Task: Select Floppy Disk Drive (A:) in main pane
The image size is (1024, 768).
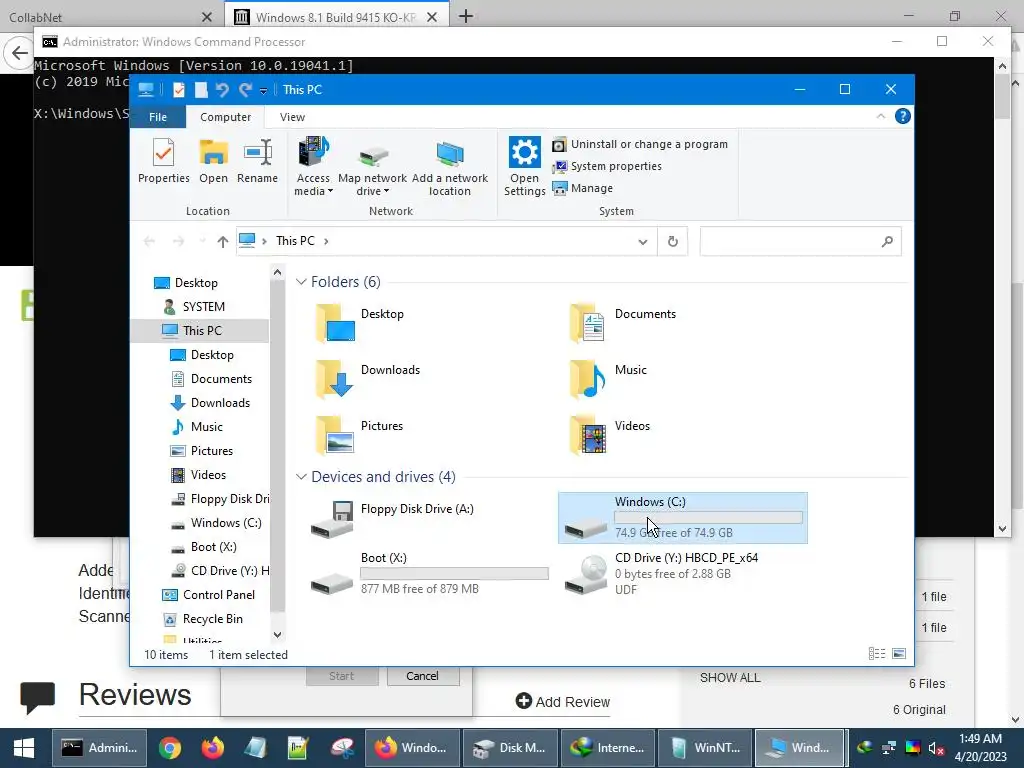Action: pyautogui.click(x=392, y=519)
